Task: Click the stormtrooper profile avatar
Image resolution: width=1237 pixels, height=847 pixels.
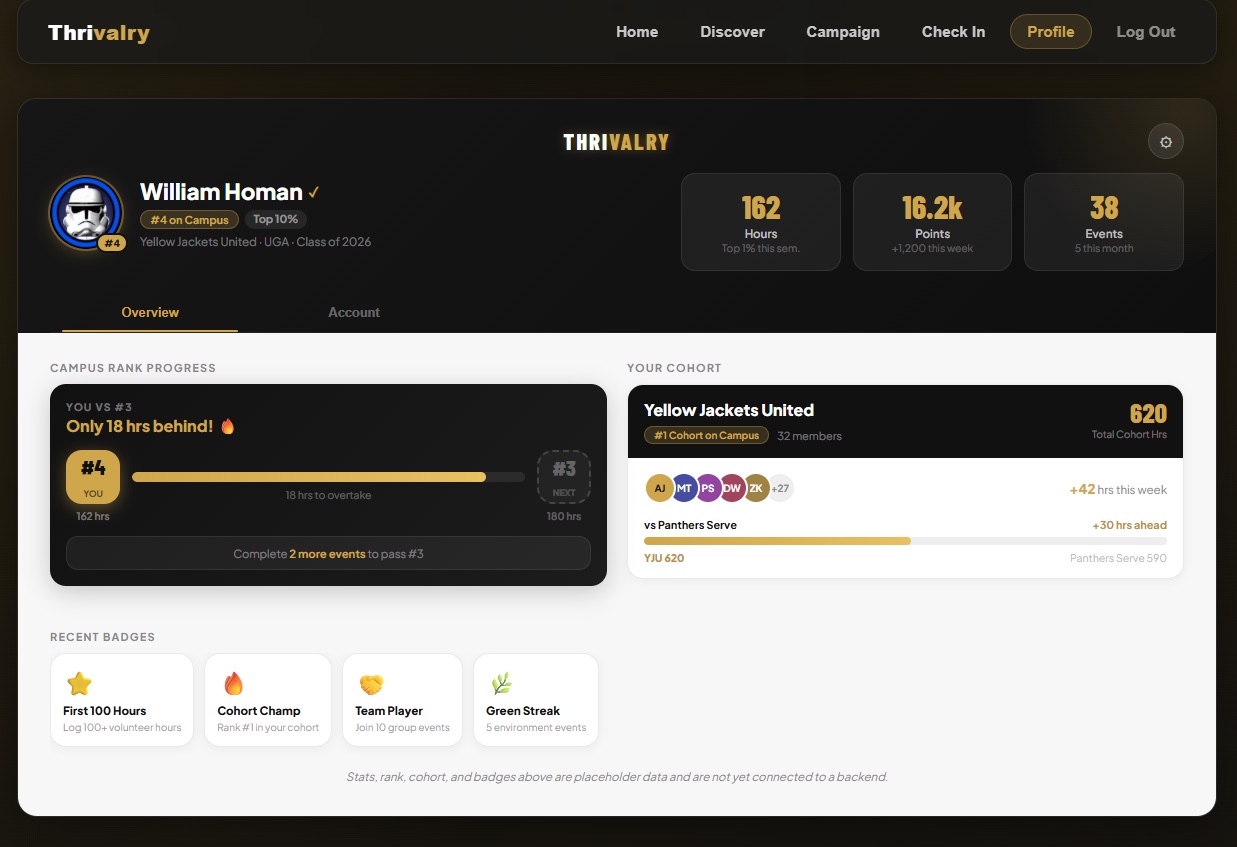Action: 86,212
